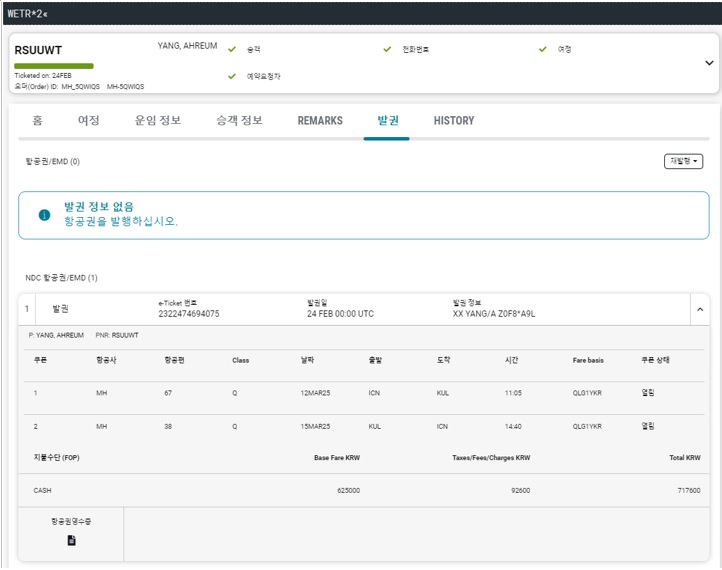Screen dimensions: 722x570
Task: Click CASH form of payment
Action: pos(42,491)
